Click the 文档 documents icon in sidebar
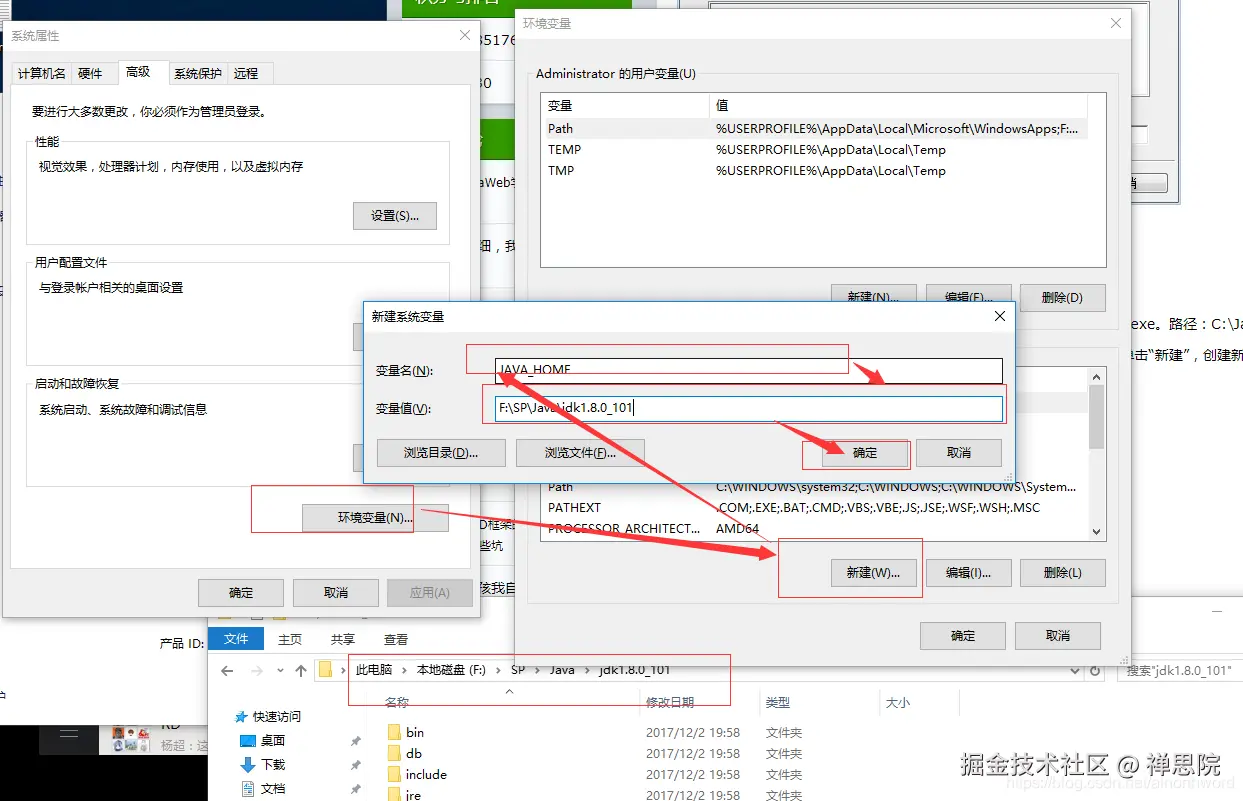The image size is (1243, 801). coord(248,789)
